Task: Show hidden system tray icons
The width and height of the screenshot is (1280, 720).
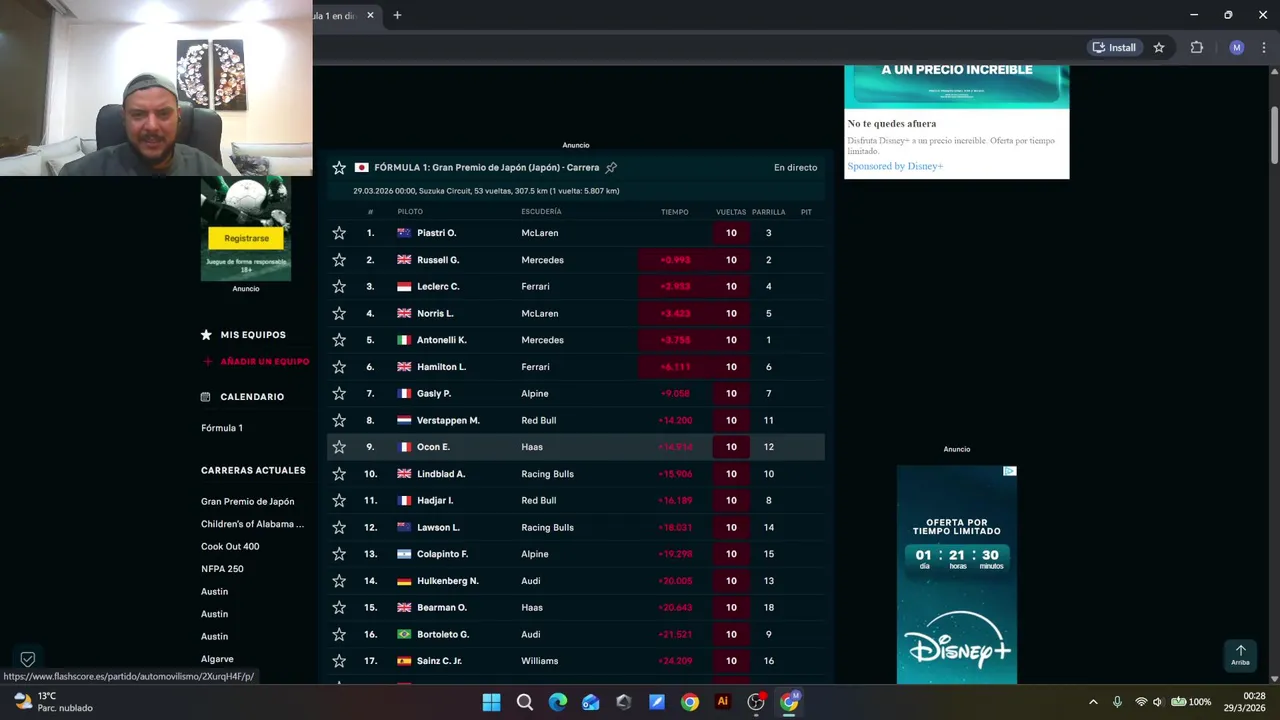Action: (1093, 702)
